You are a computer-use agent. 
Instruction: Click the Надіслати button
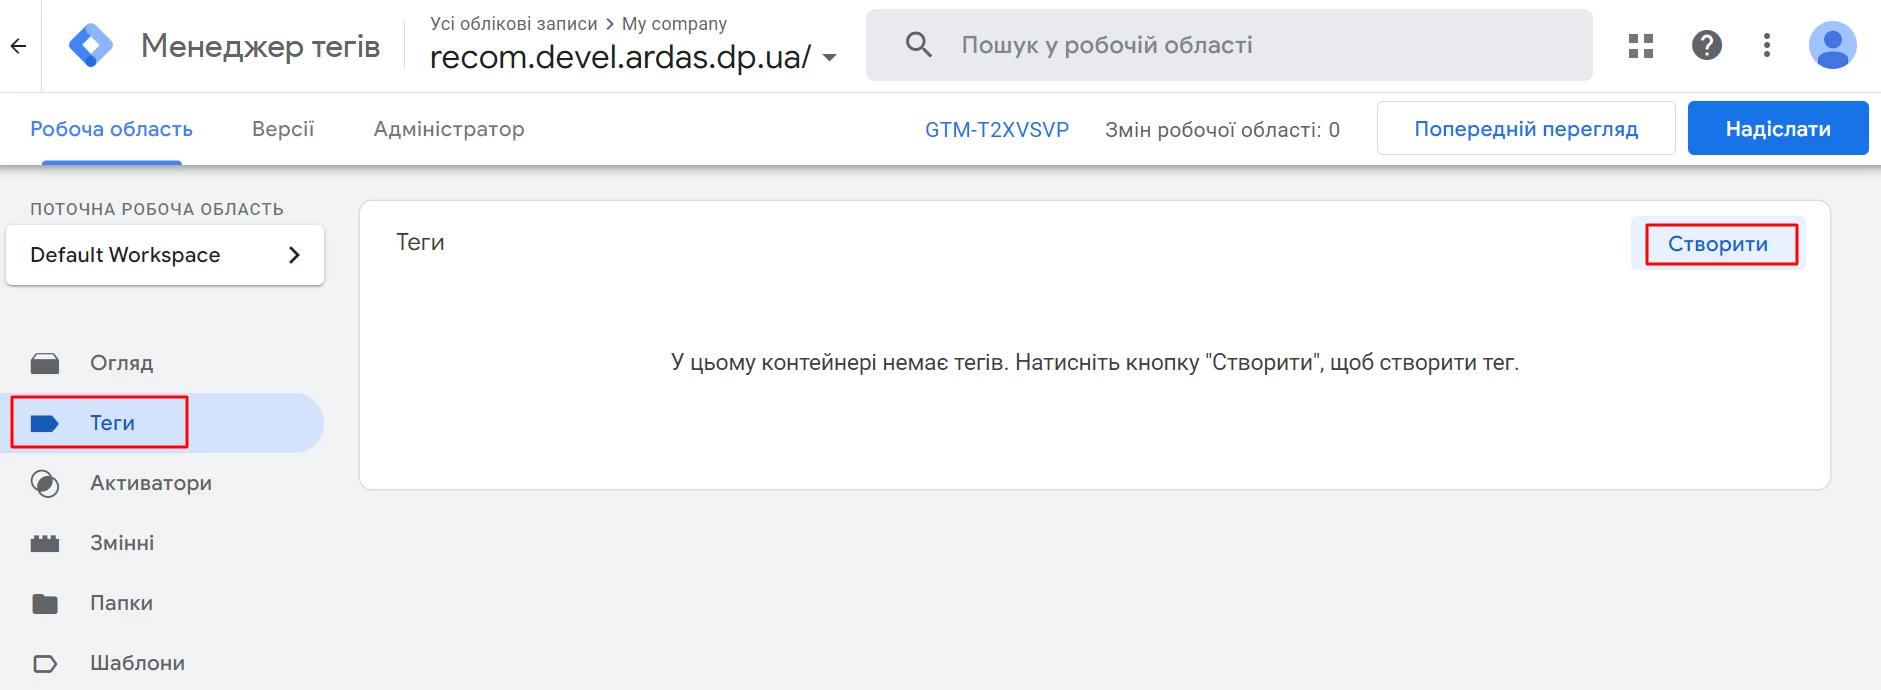pos(1778,128)
